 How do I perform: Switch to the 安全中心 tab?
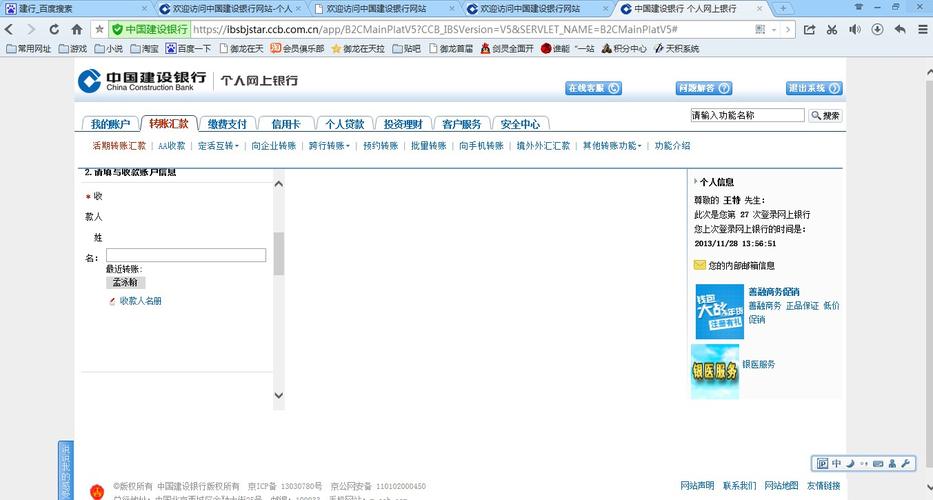520,124
